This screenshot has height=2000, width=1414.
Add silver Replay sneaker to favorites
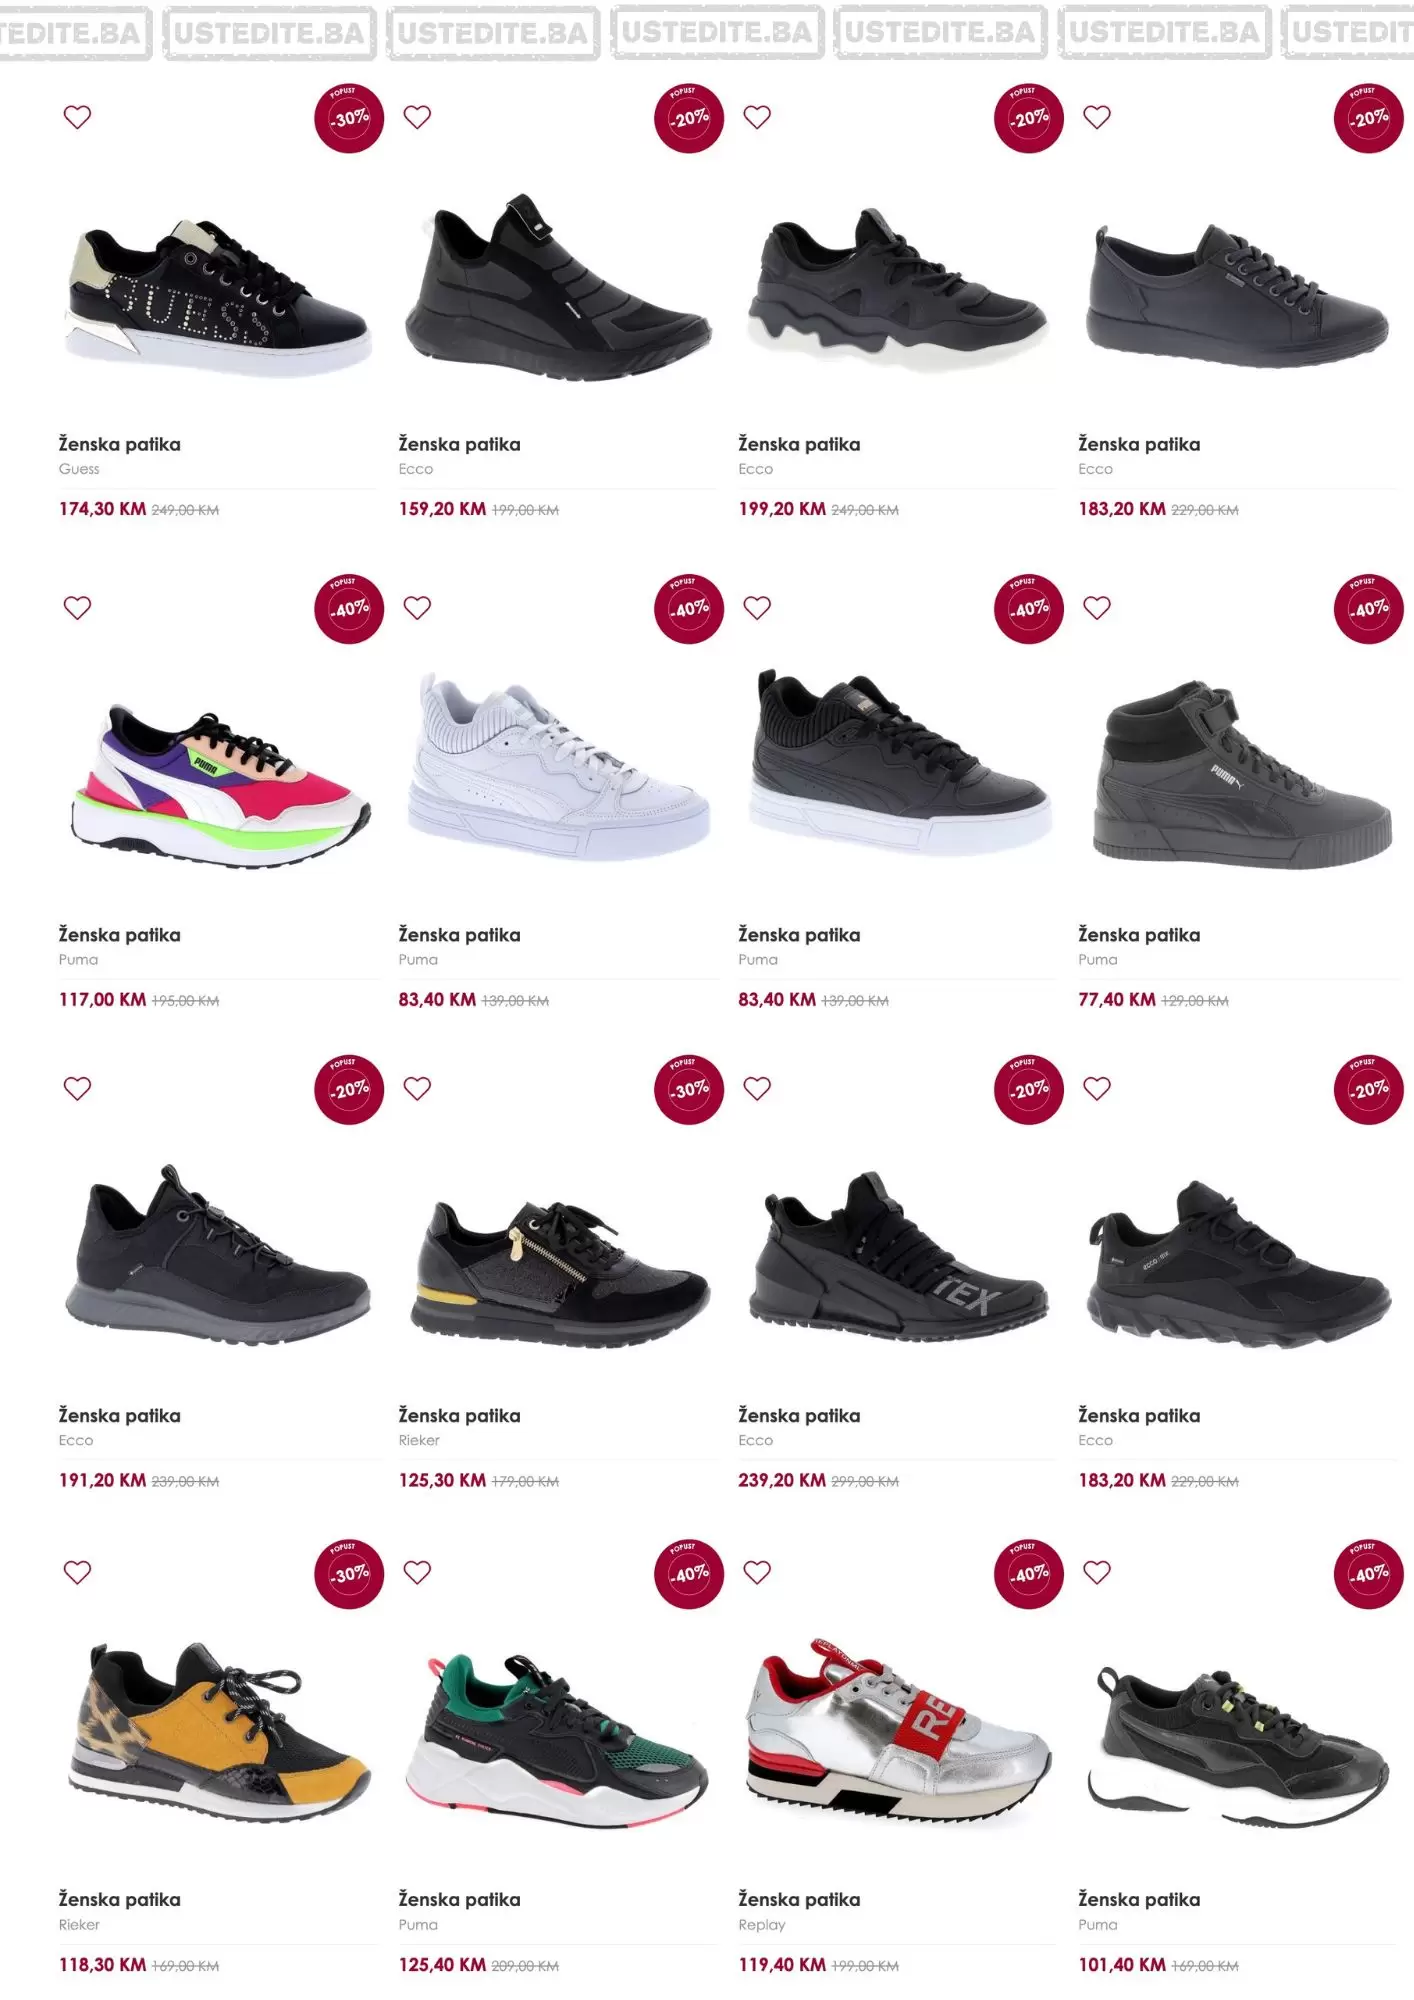tap(757, 1573)
